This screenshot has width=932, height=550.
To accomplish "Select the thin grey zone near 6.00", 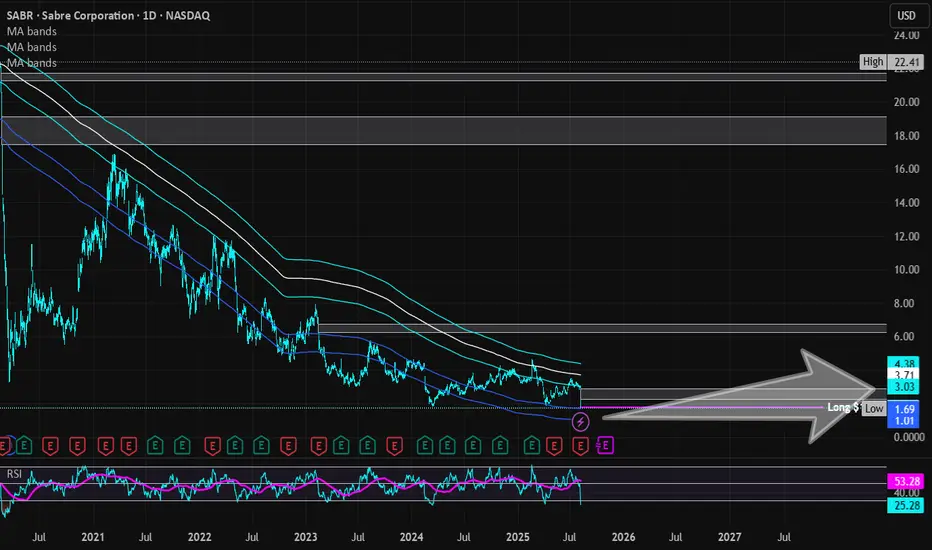I will click(x=602, y=328).
